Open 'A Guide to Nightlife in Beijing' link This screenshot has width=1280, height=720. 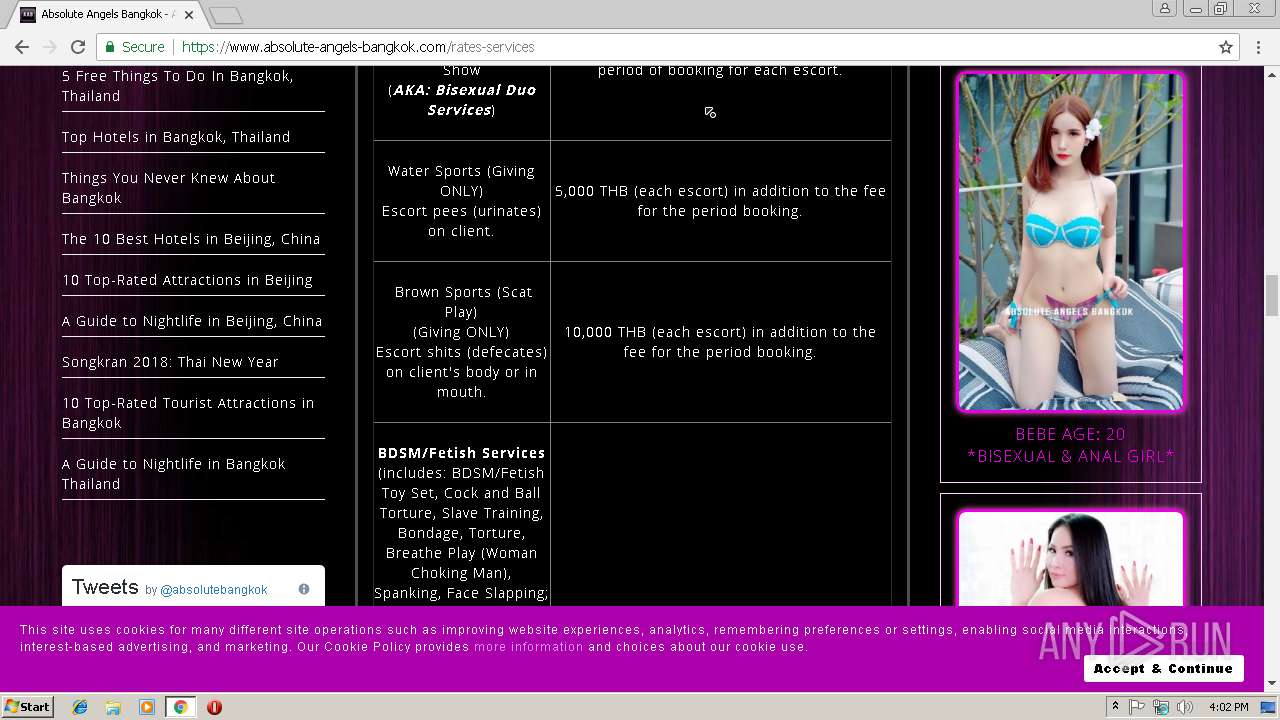192,321
